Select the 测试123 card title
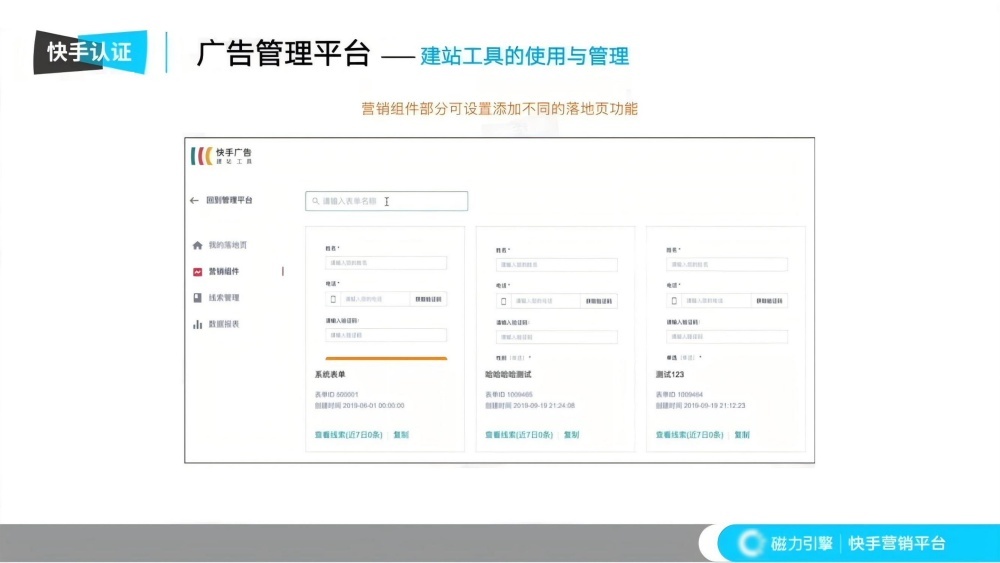 (x=670, y=375)
